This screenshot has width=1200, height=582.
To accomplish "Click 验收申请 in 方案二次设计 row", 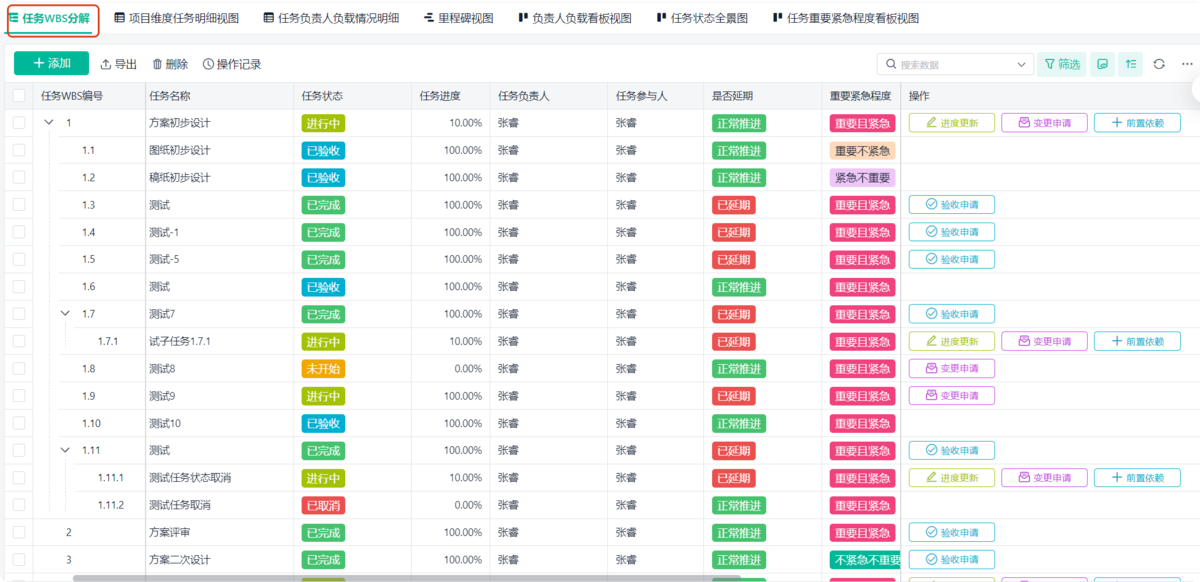I will (952, 559).
